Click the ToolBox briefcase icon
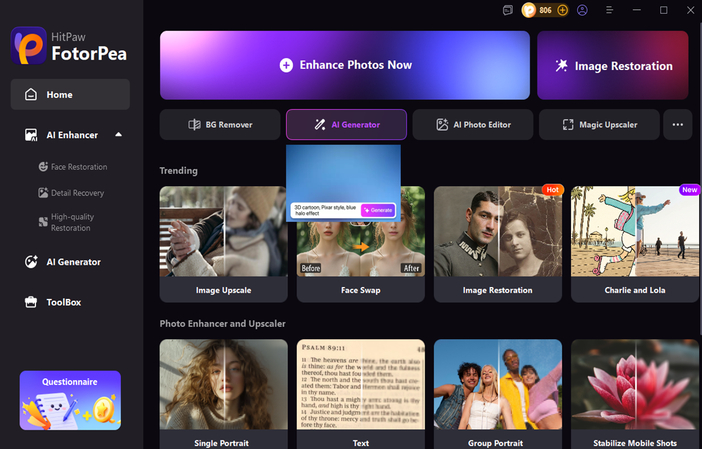This screenshot has height=449, width=702. click(x=31, y=302)
